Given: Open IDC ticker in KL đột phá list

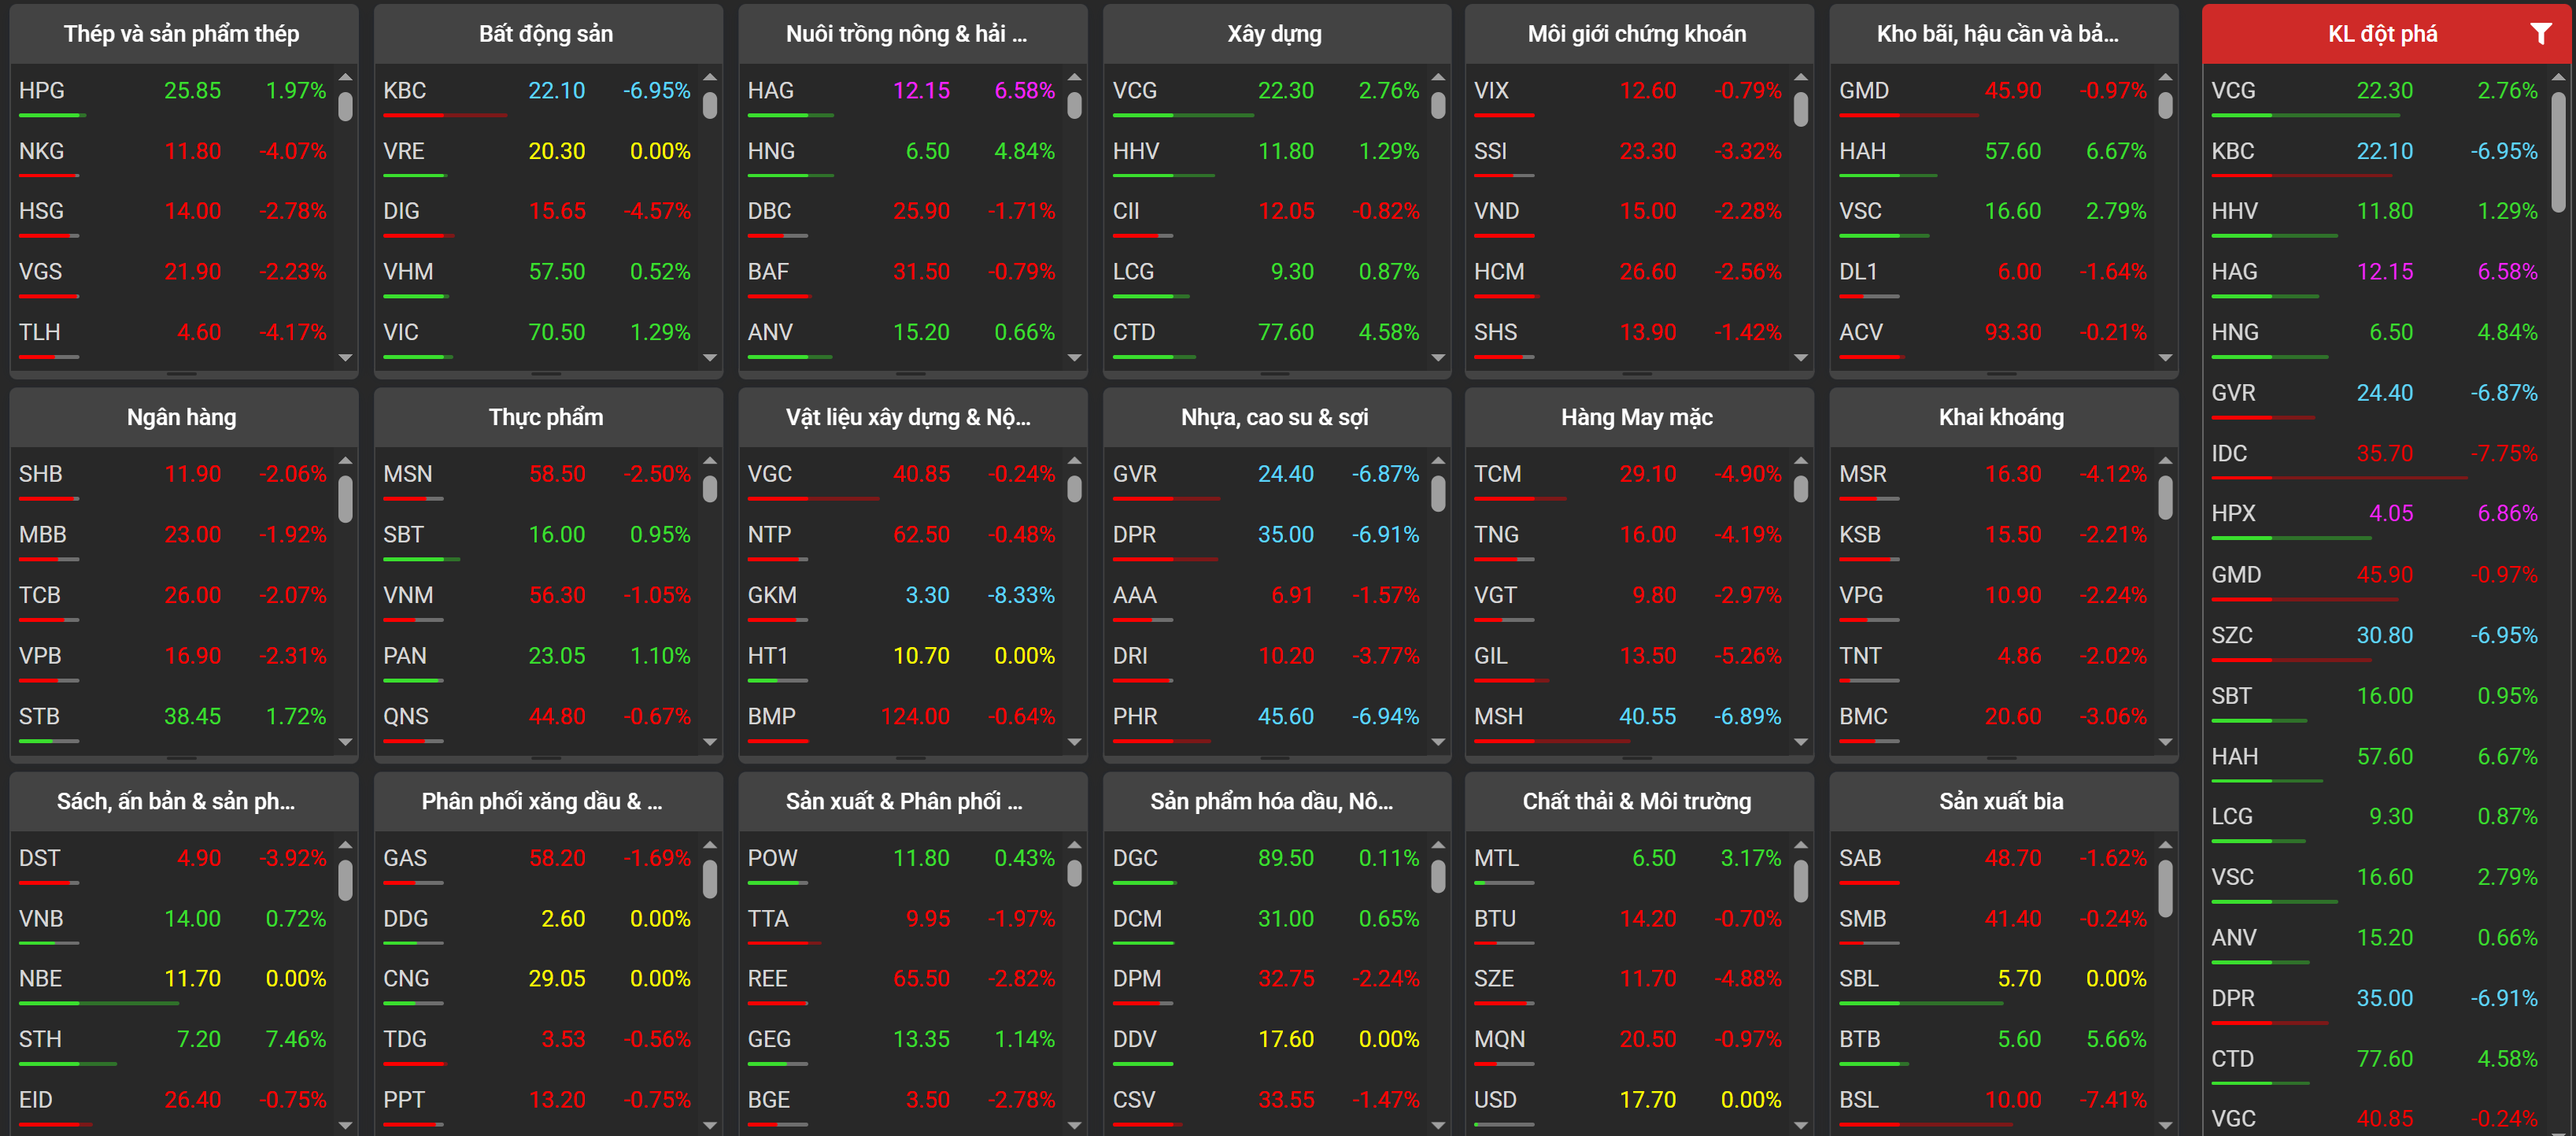Looking at the screenshot, I should coord(2229,454).
